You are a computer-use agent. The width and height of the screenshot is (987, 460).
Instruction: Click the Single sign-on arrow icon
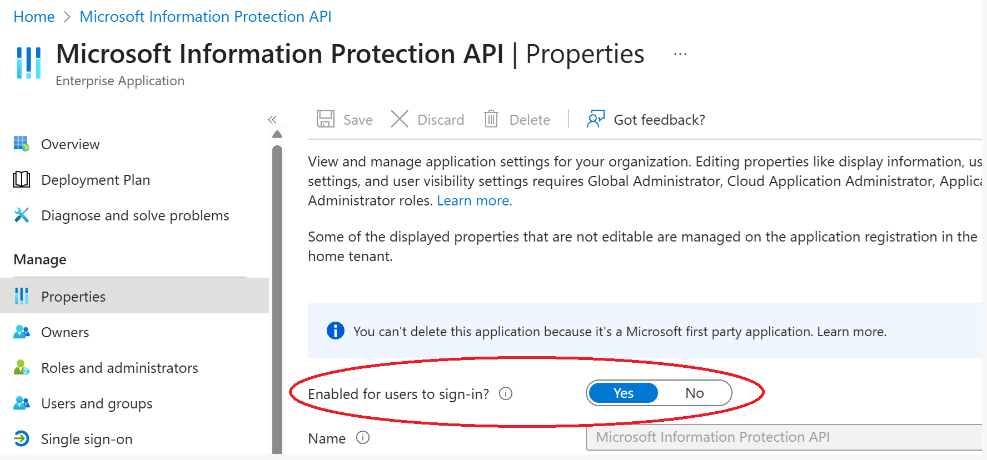point(21,439)
